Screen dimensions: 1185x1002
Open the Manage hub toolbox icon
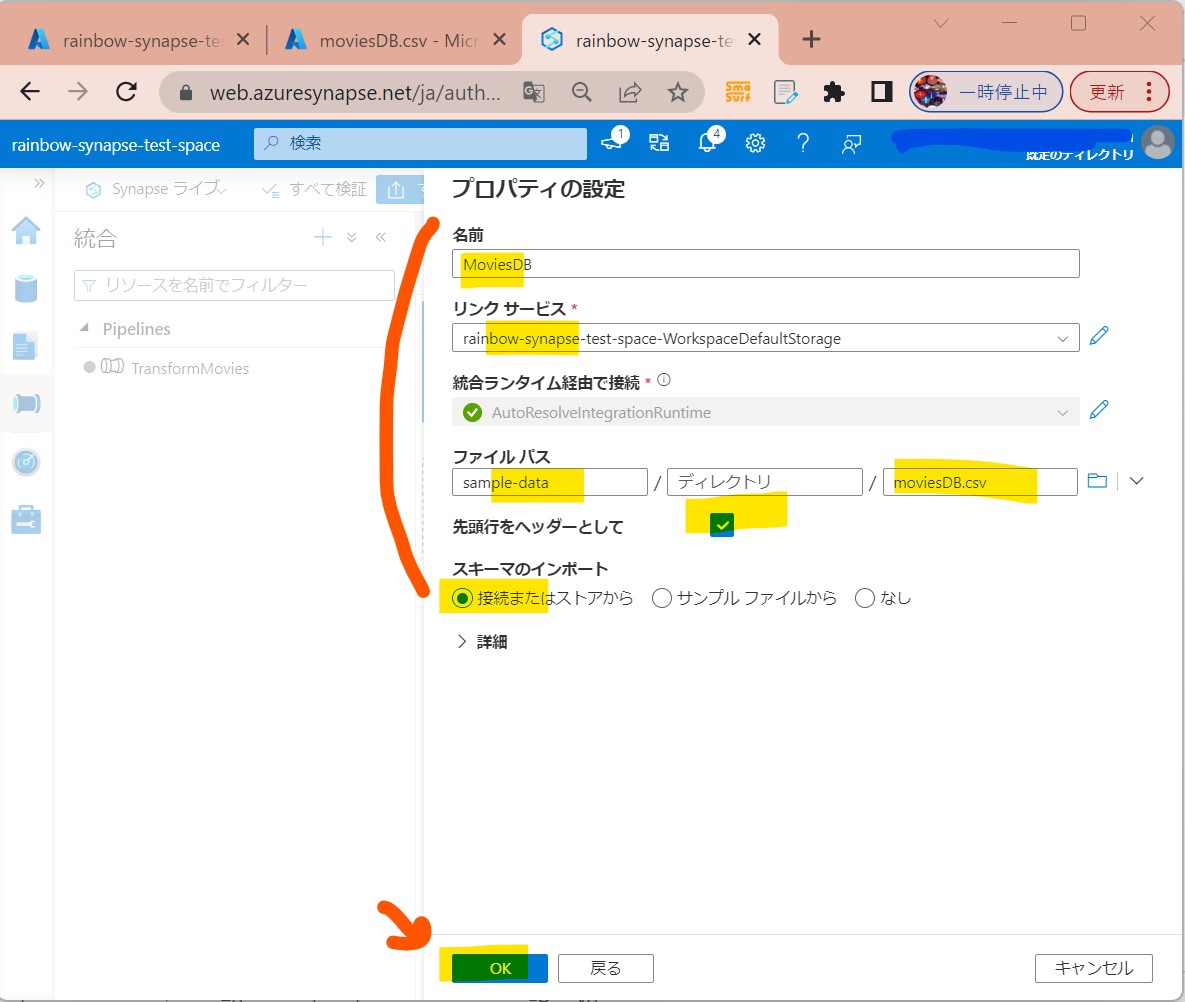(26, 520)
